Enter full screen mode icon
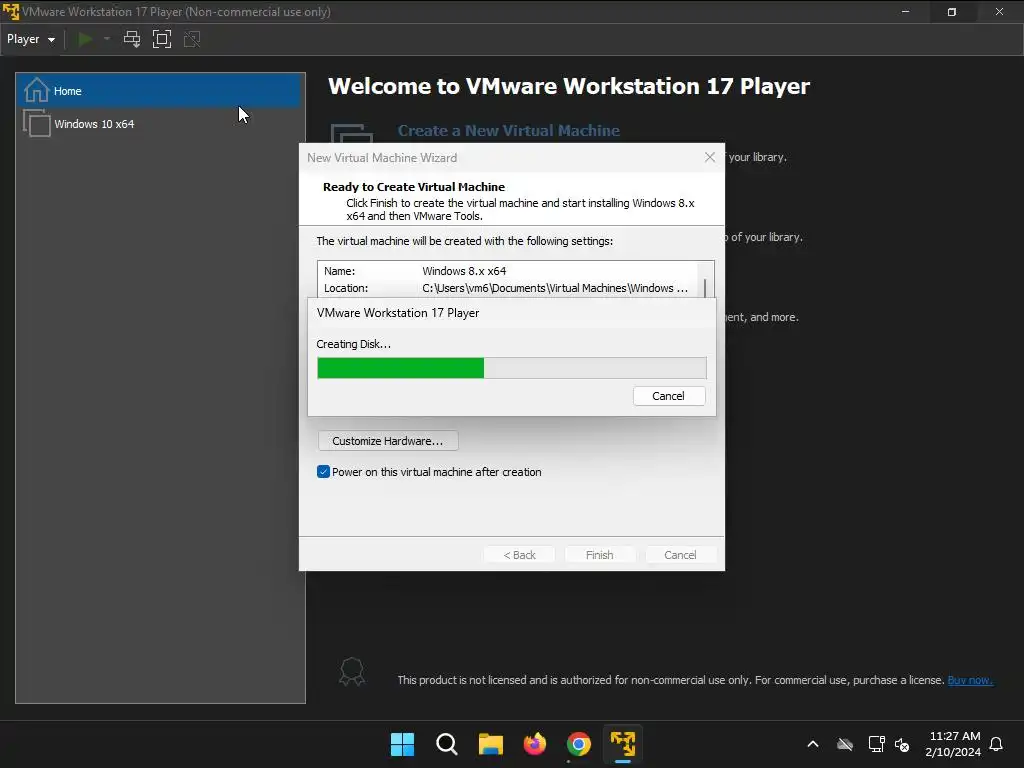Screen dimensions: 1024x768 tap(162, 39)
